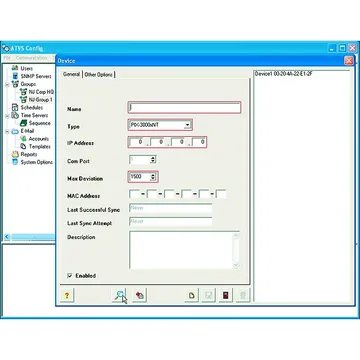Open System Options in the tree
The image size is (360, 360).
37,162
